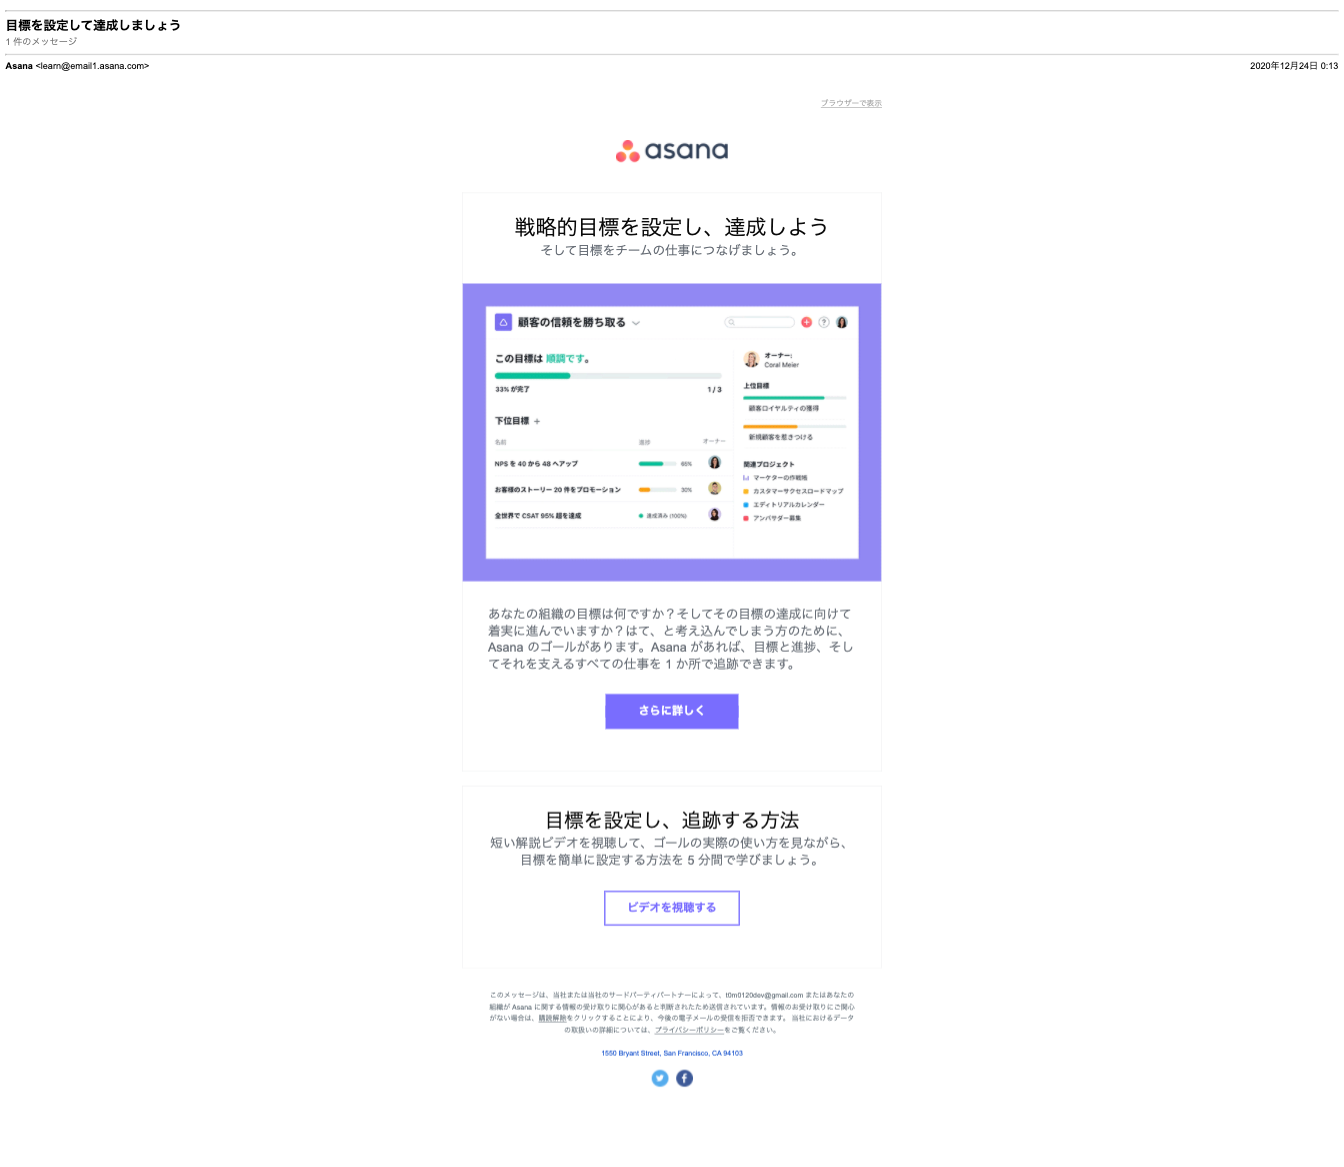The height and width of the screenshot is (1167, 1344).
Task: Click the 顧客の信頼を勝ち取る goal title
Action: pyautogui.click(x=572, y=323)
